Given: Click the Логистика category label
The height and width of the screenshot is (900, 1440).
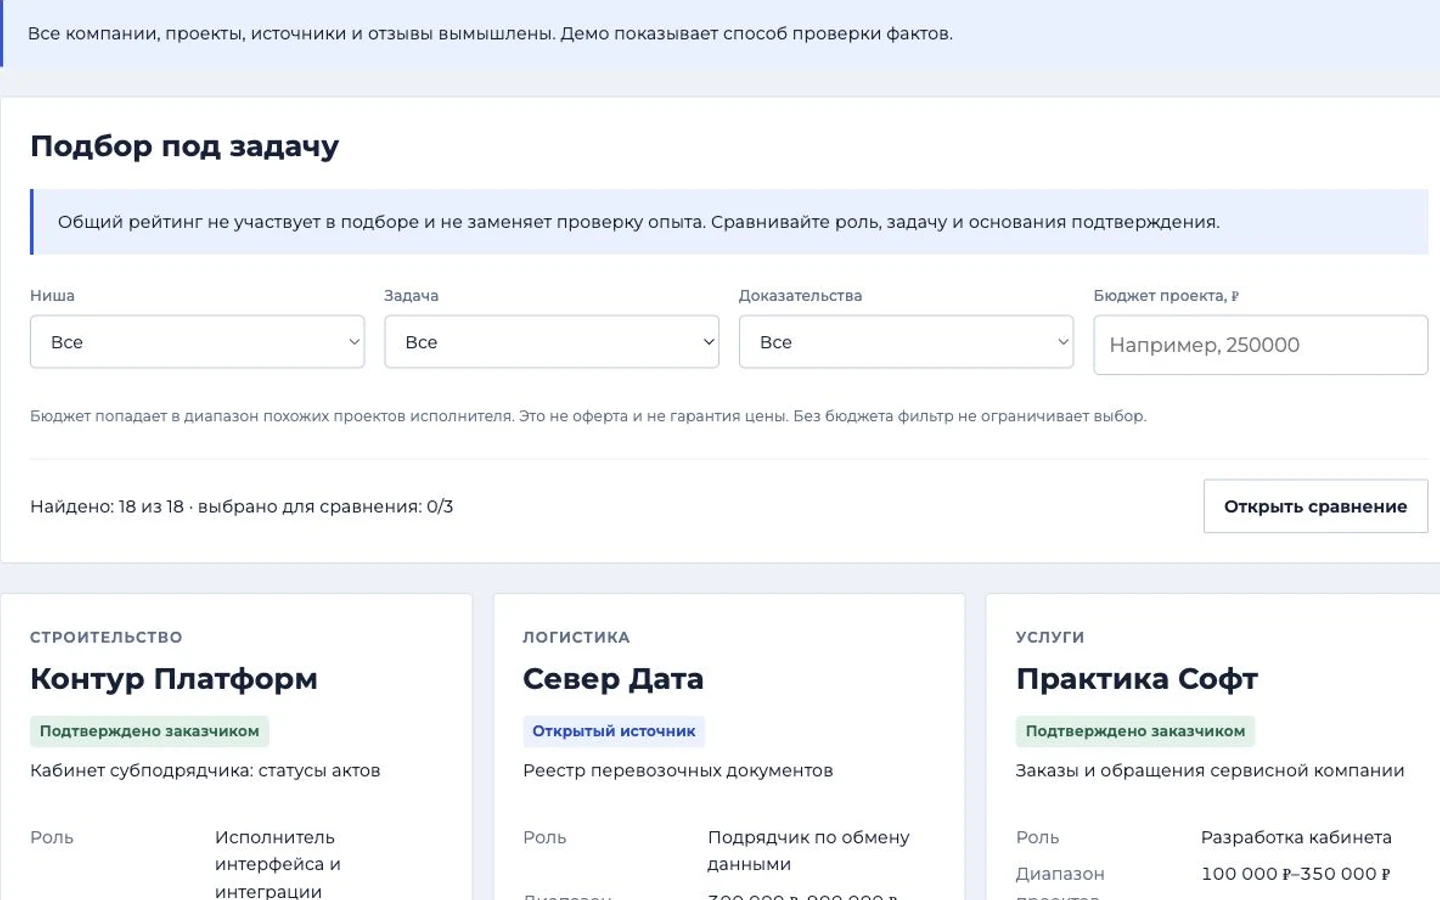Looking at the screenshot, I should point(576,637).
